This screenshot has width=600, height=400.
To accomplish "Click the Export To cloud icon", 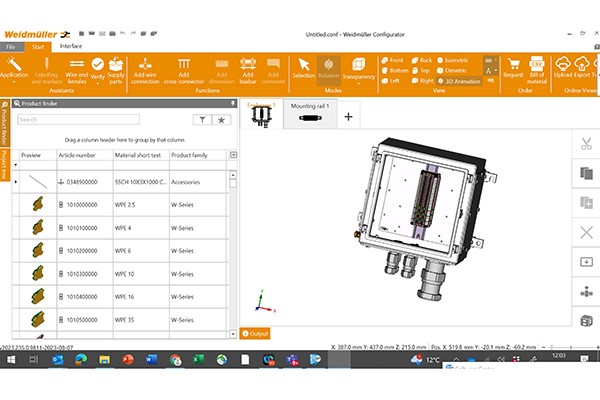I will pos(582,68).
